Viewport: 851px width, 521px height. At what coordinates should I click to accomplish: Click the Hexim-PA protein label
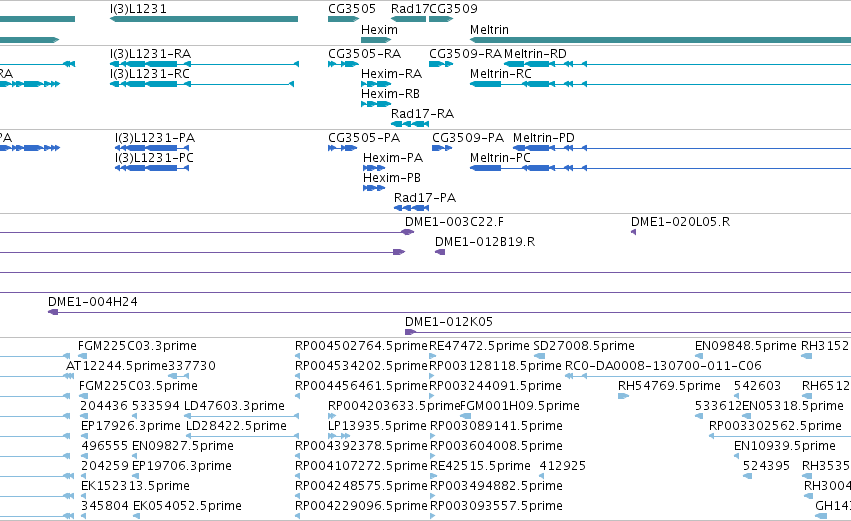coord(393,158)
